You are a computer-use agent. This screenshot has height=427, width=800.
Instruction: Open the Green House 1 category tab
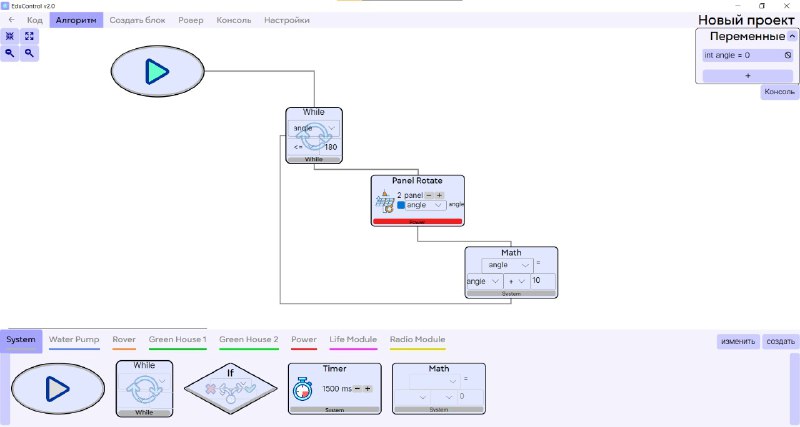pyautogui.click(x=177, y=340)
